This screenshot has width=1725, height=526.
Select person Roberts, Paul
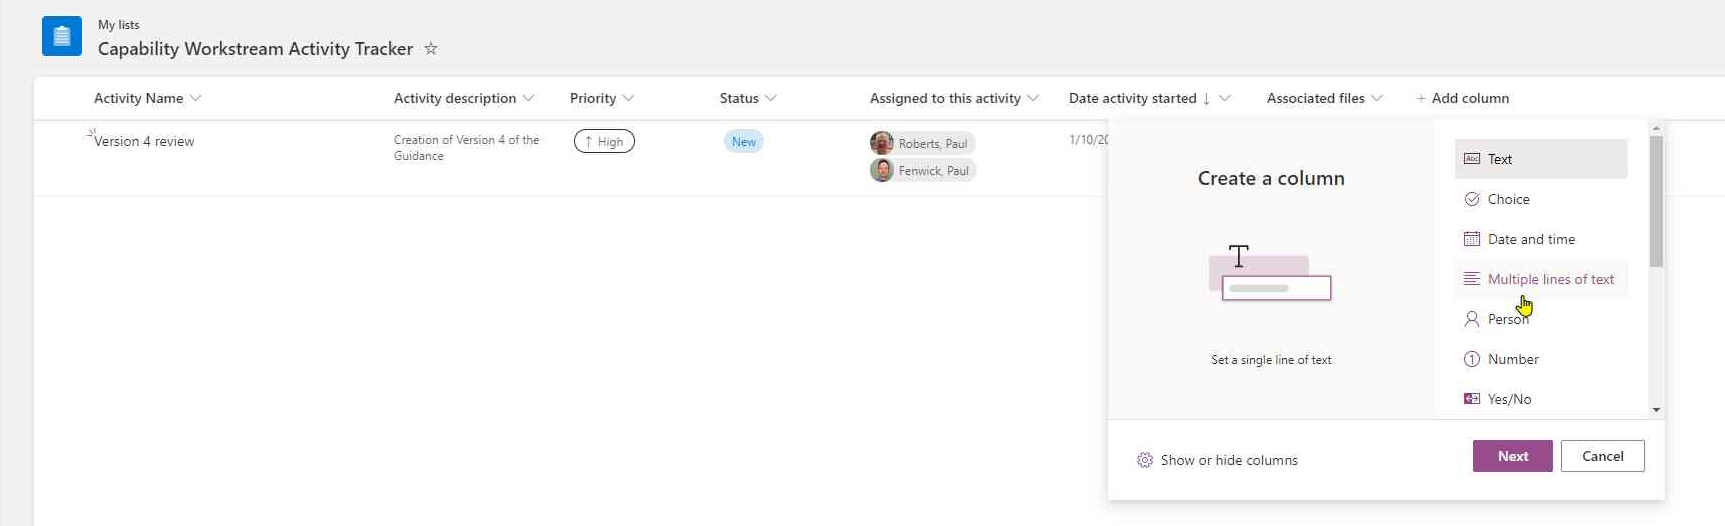pyautogui.click(x=922, y=143)
